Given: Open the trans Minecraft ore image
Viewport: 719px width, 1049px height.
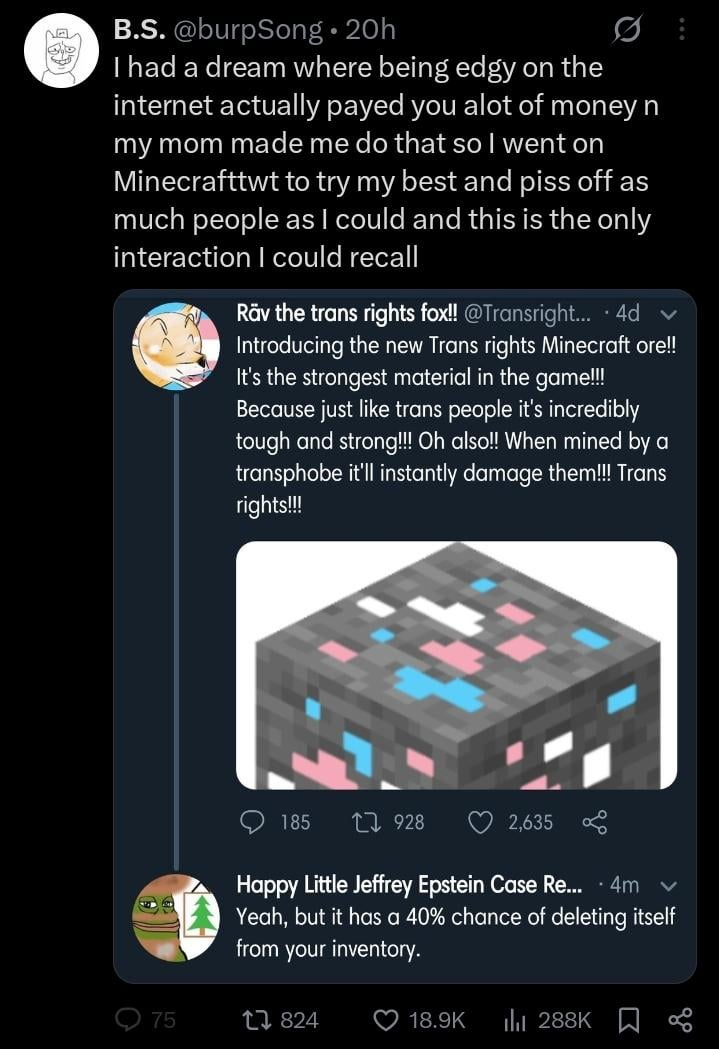Looking at the screenshot, I should tap(457, 665).
